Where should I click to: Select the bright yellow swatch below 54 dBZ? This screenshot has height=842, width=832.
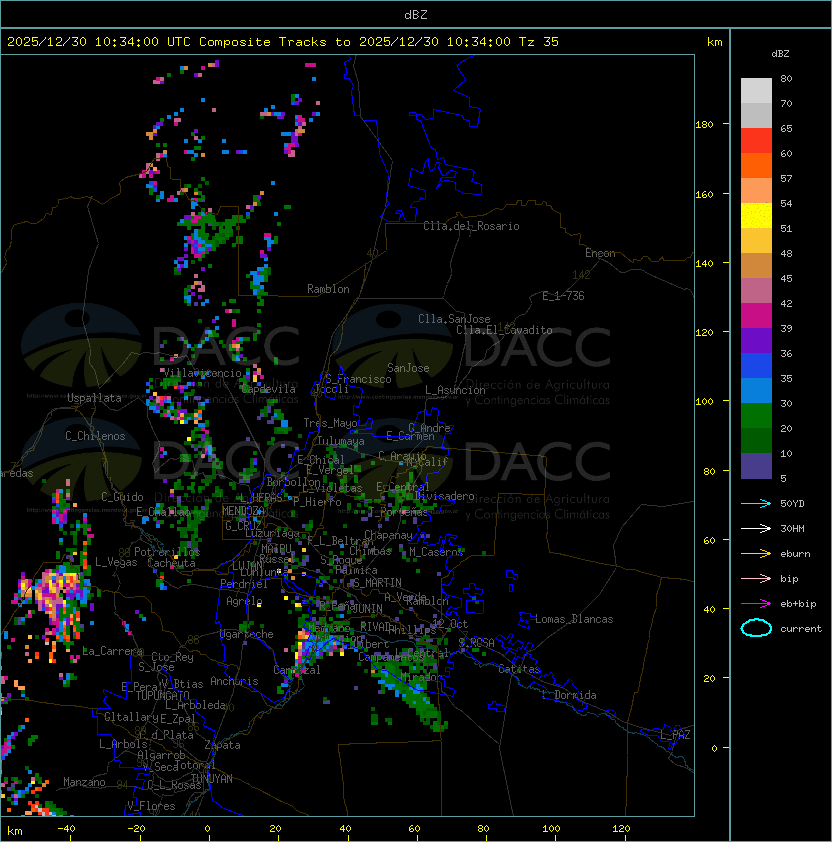point(756,215)
